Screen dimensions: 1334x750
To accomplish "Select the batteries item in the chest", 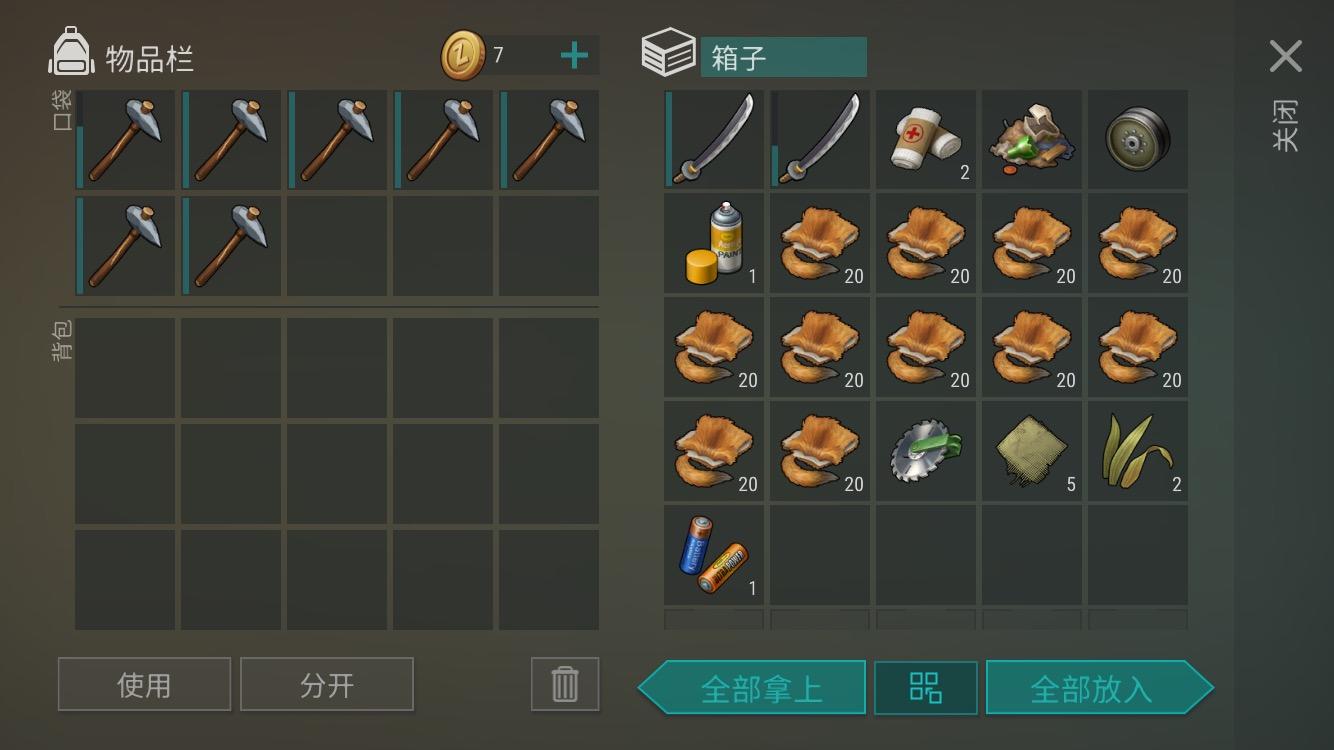I will point(714,555).
